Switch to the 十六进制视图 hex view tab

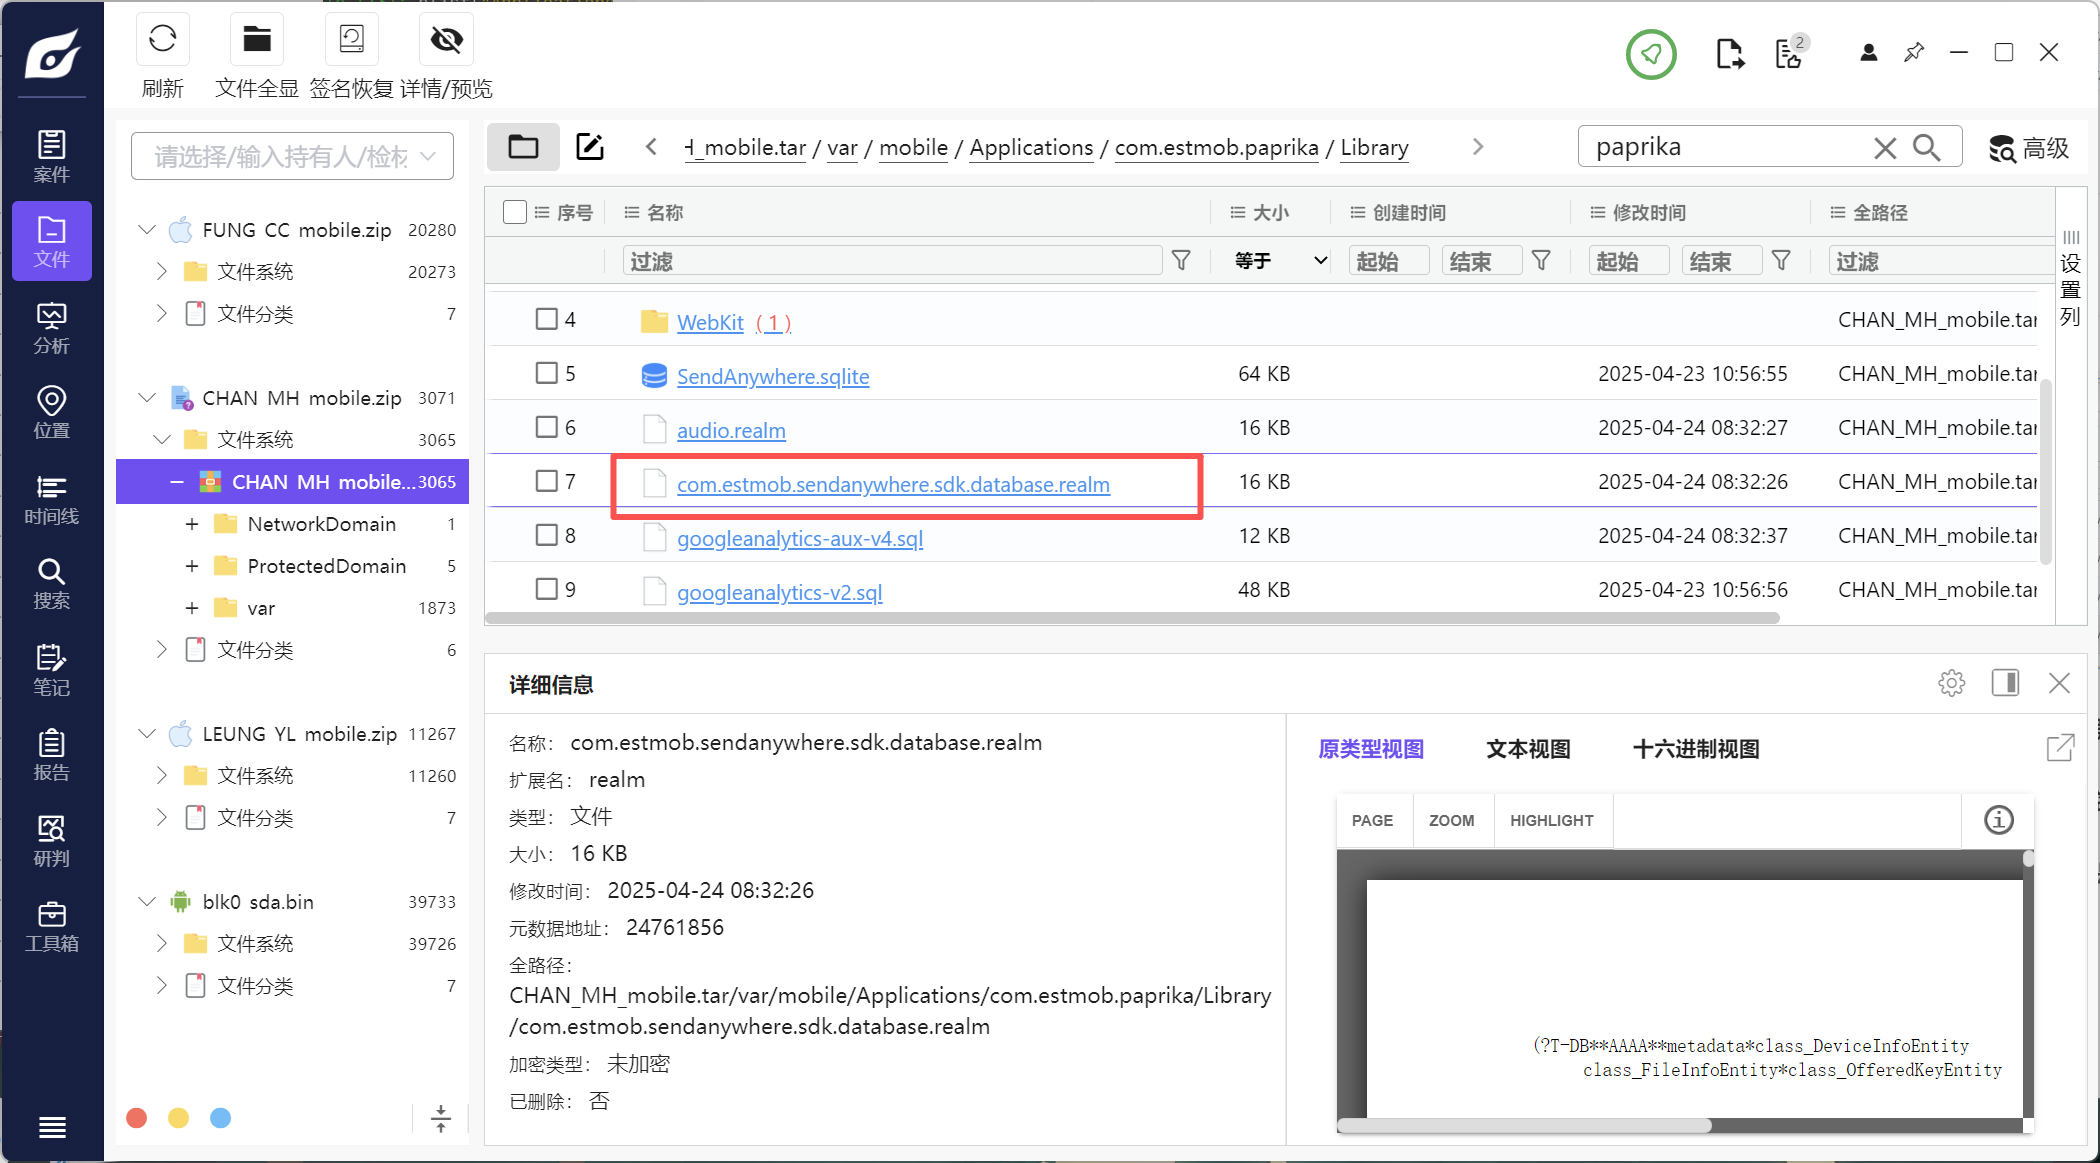(1696, 749)
